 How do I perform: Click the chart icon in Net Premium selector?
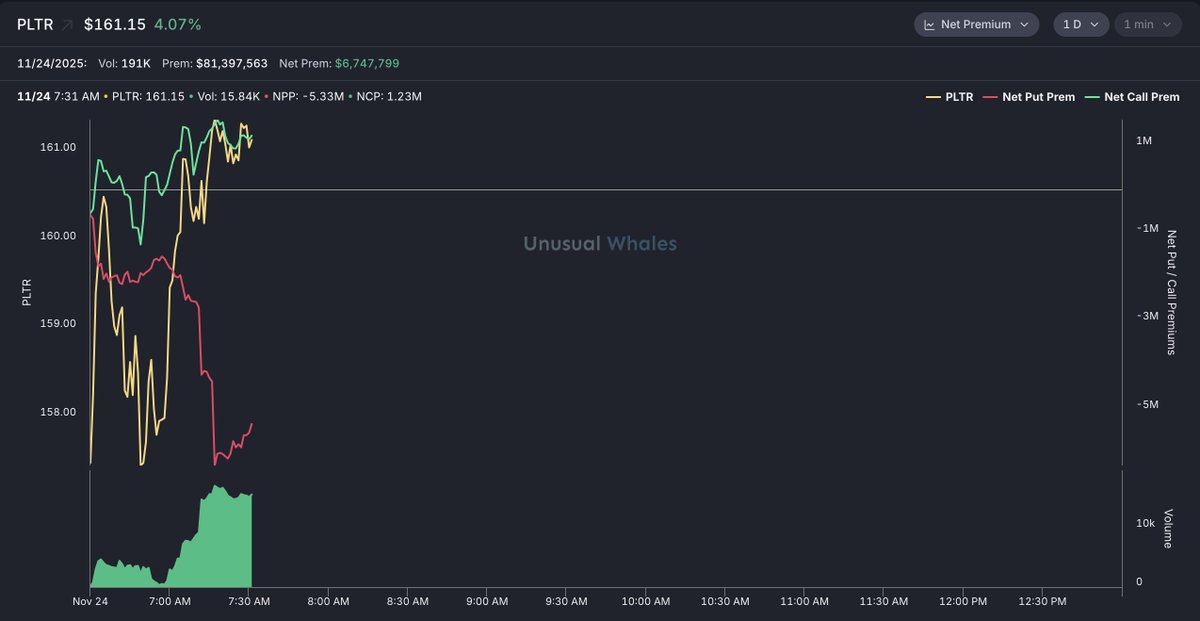(929, 24)
